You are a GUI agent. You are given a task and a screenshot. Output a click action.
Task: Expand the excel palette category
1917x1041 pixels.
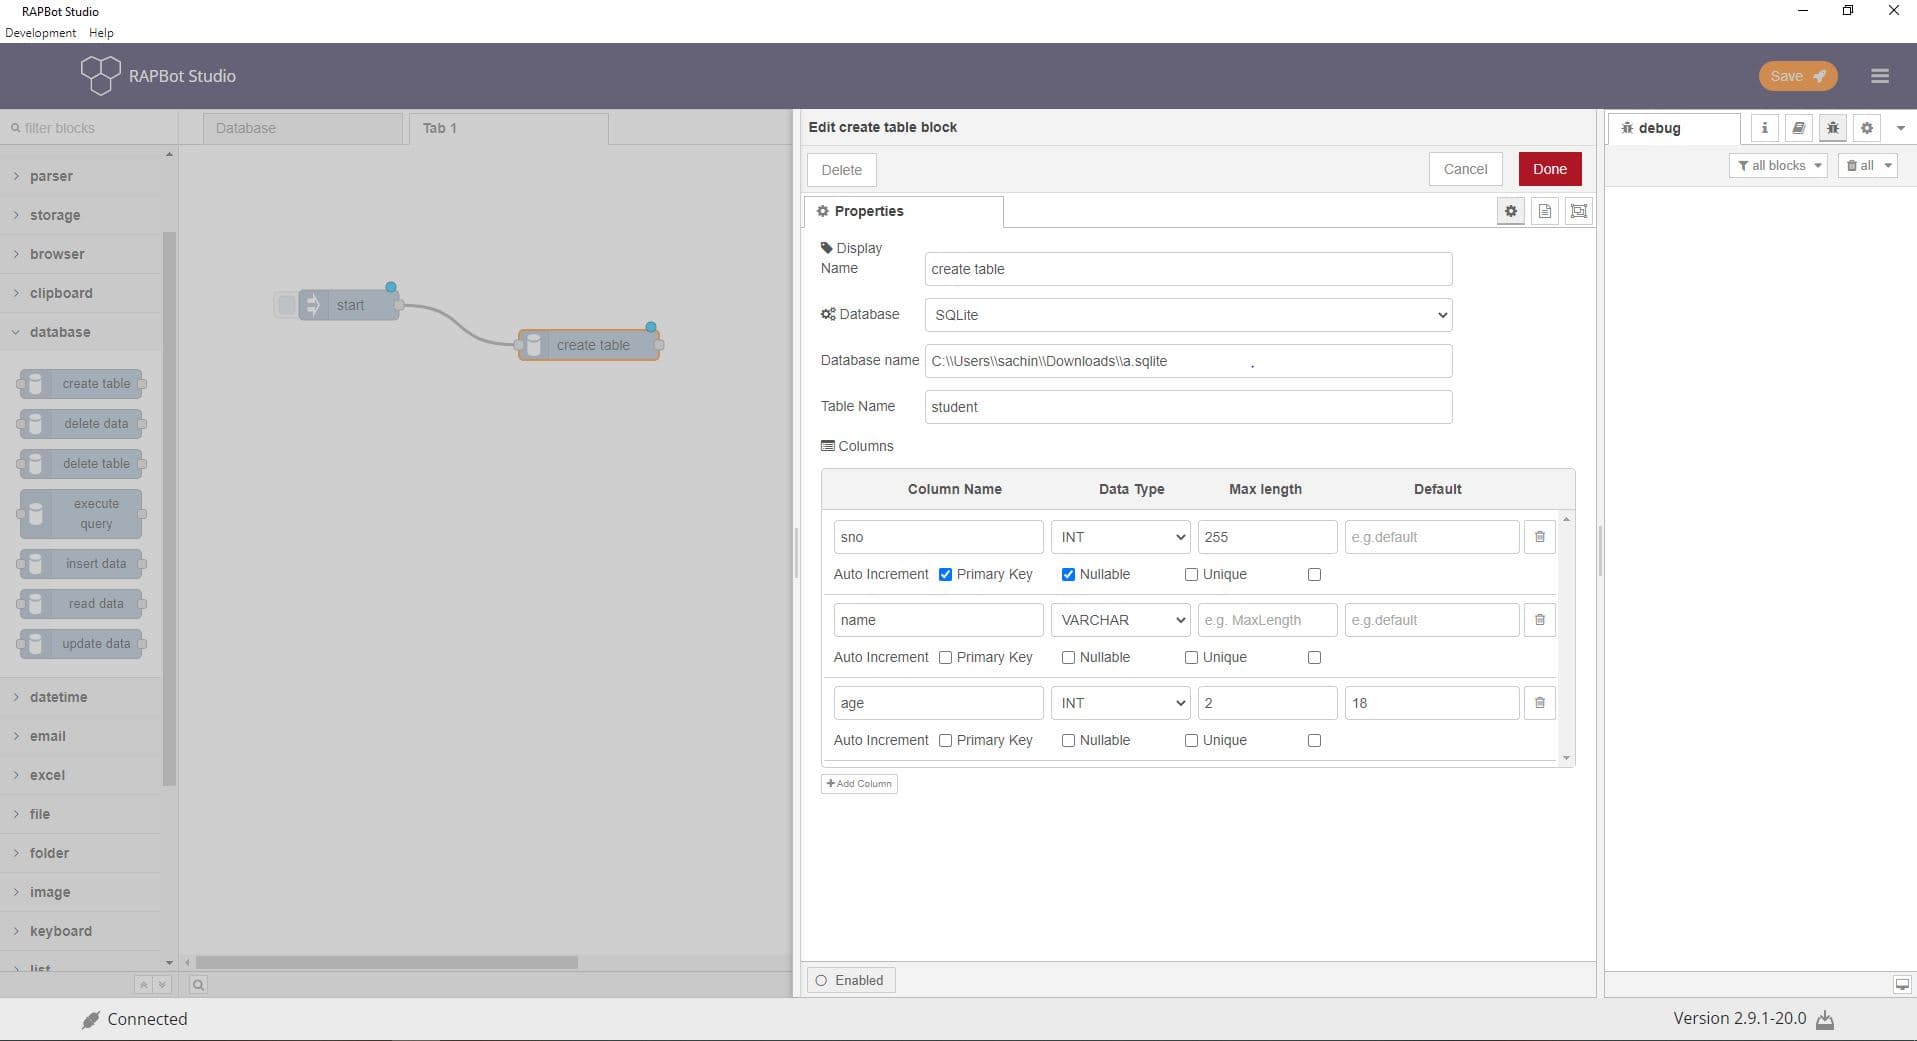80,775
